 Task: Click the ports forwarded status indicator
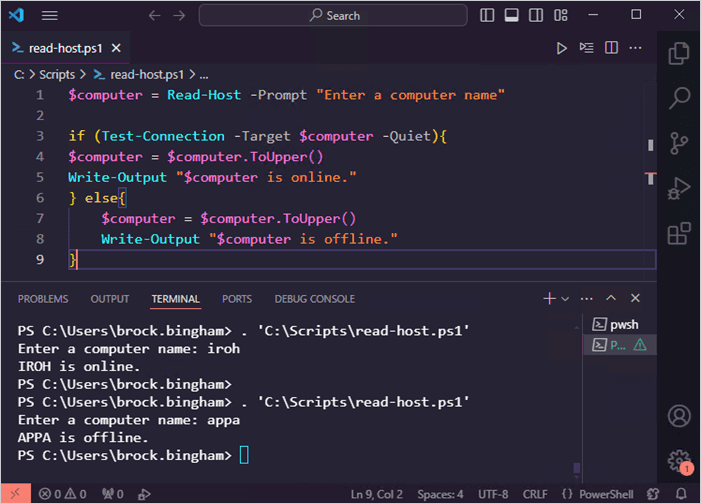coord(112,494)
